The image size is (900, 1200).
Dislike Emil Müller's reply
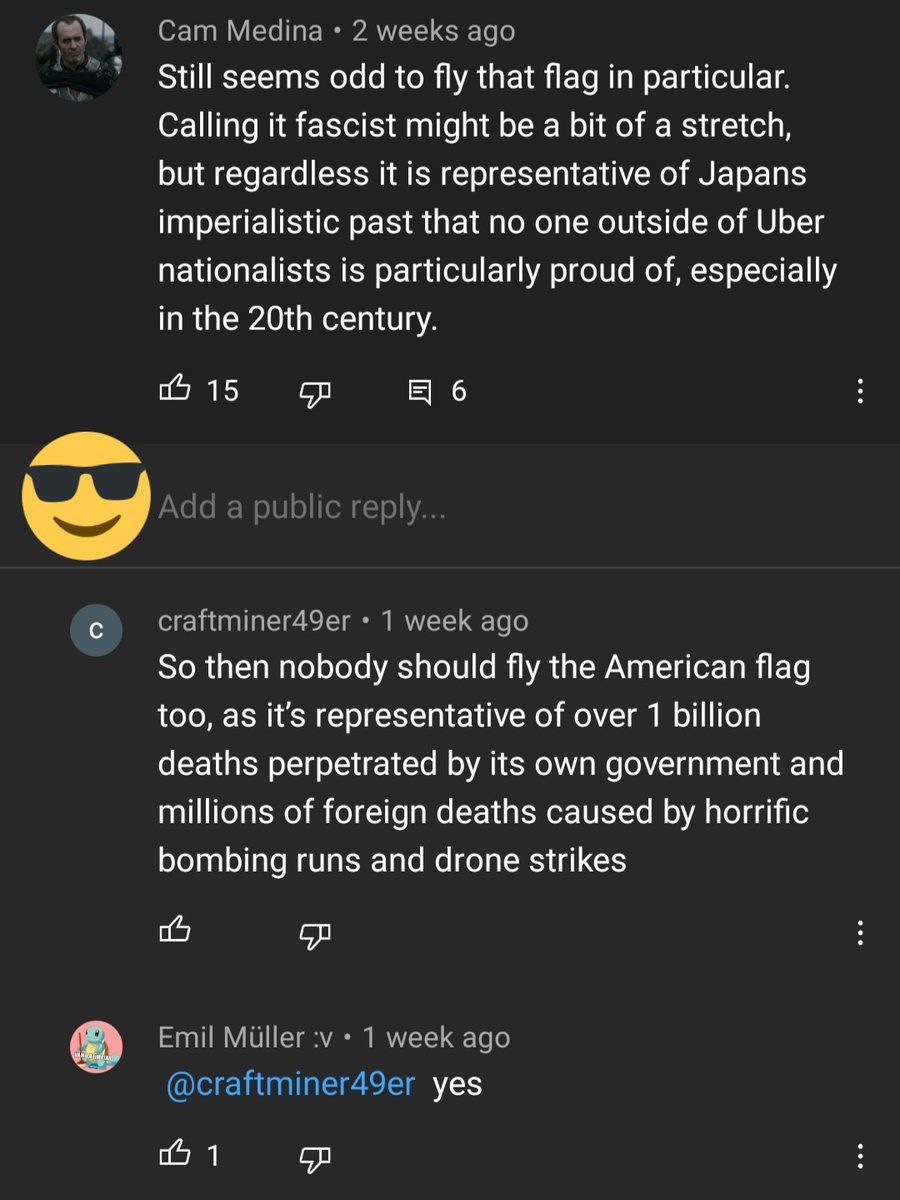tap(314, 1158)
